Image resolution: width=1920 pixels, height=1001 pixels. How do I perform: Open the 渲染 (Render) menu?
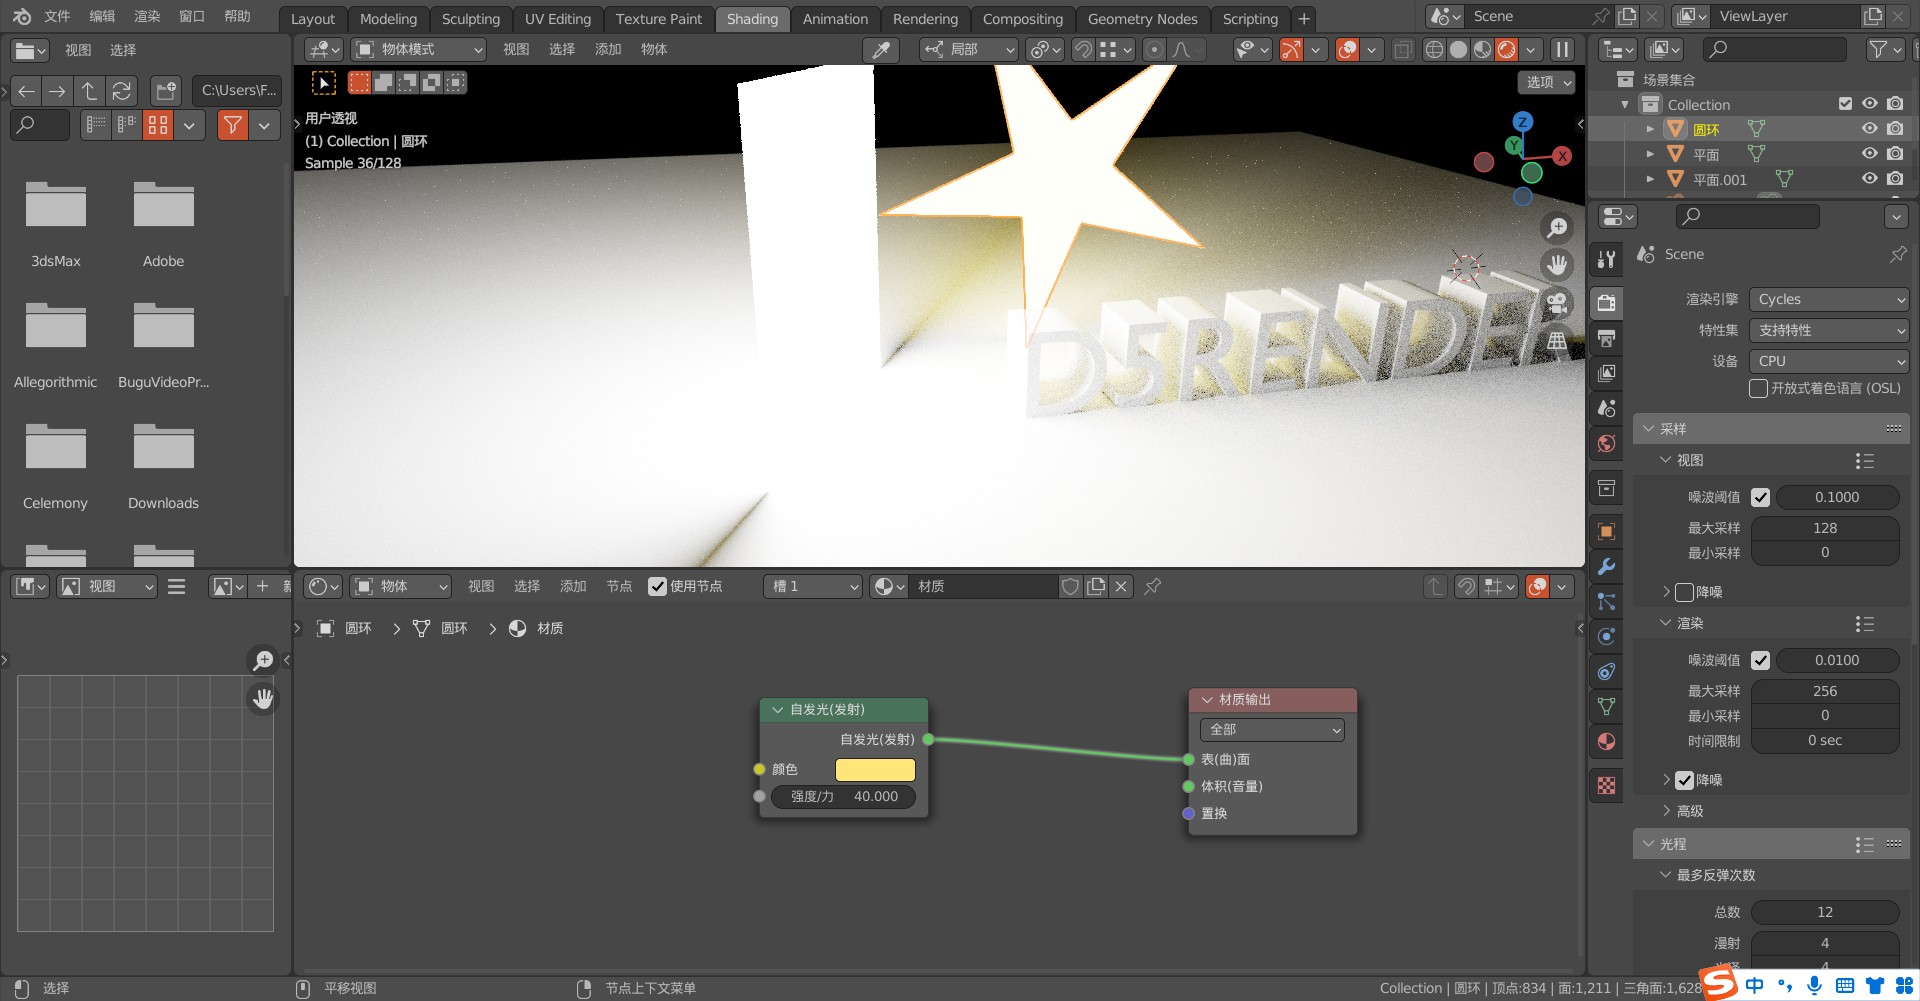pos(147,16)
